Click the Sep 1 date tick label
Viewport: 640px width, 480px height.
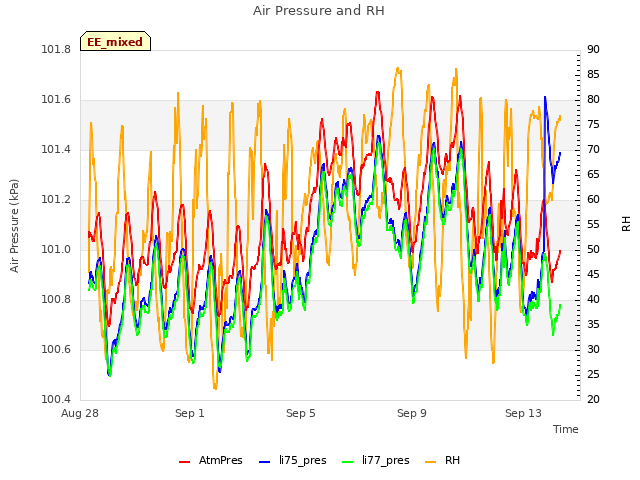[190, 413]
